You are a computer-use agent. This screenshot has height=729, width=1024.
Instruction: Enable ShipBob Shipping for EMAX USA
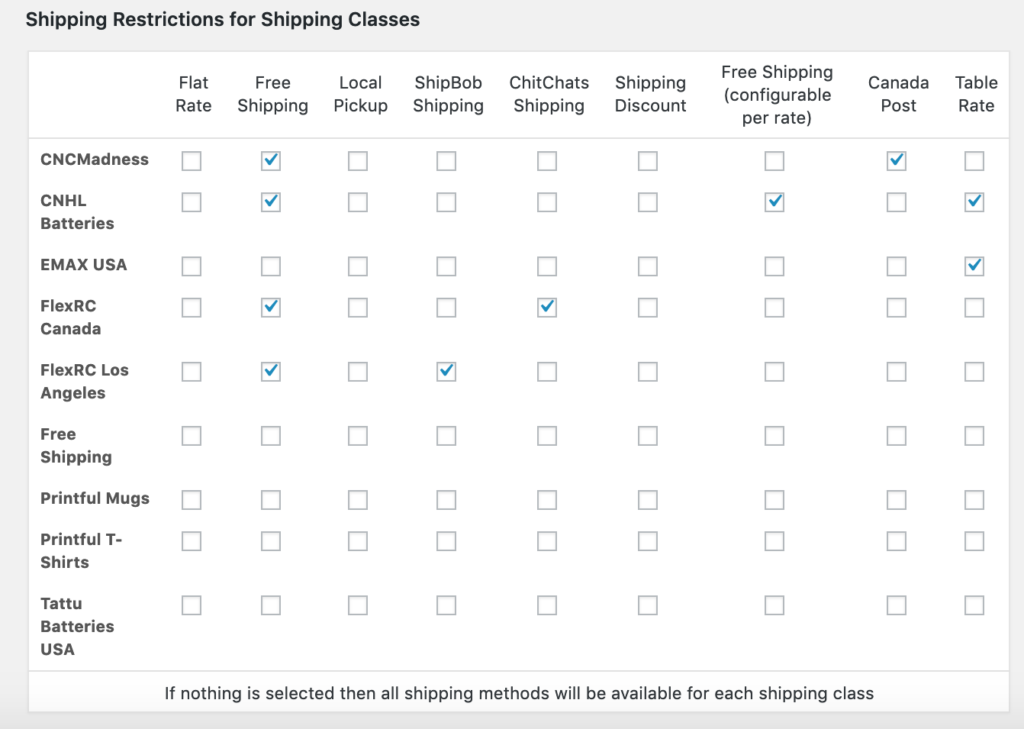tap(446, 266)
